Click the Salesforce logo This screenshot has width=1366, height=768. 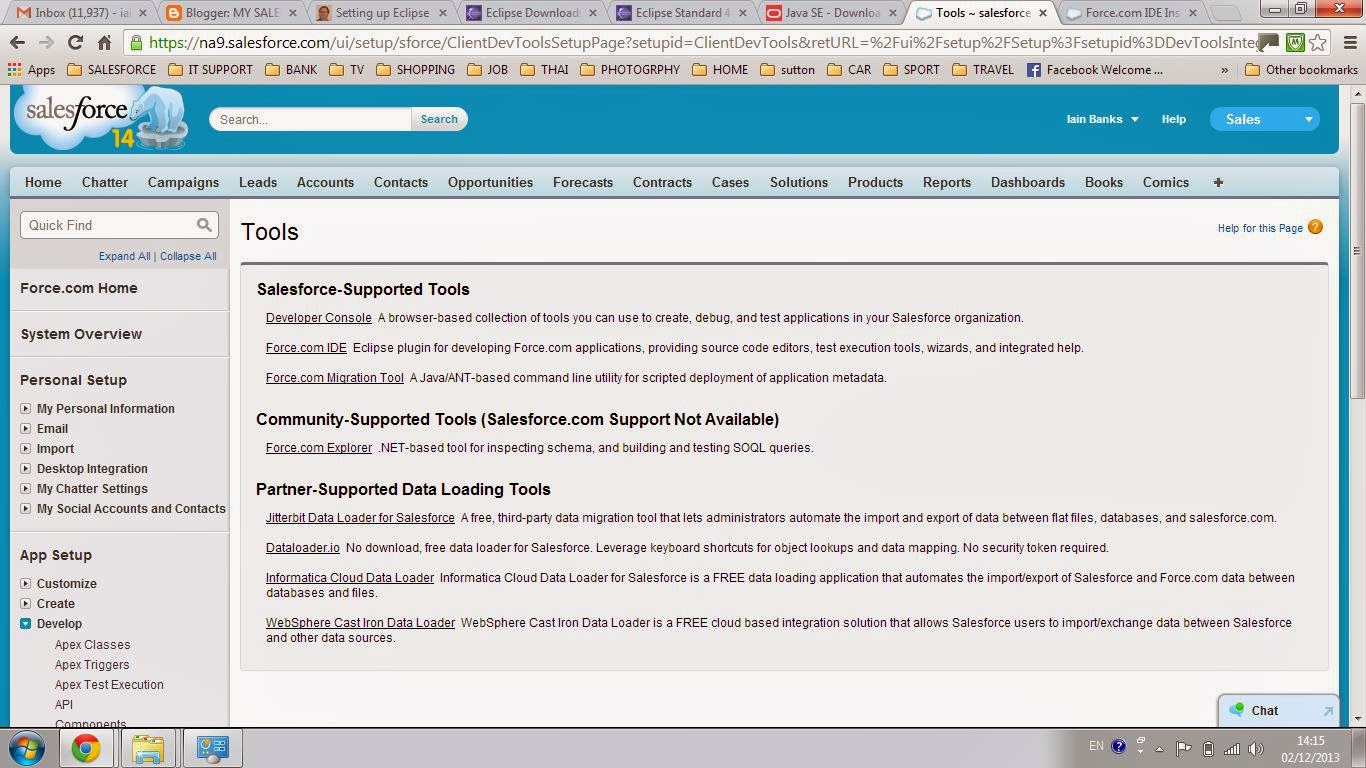100,120
